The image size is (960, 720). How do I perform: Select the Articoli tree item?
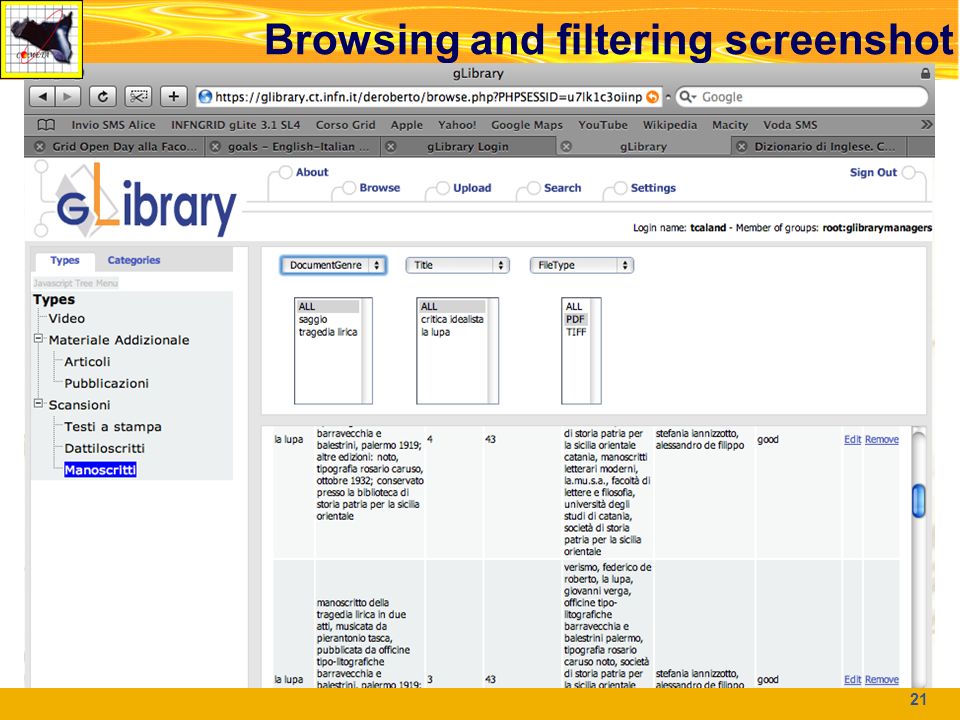tap(88, 362)
